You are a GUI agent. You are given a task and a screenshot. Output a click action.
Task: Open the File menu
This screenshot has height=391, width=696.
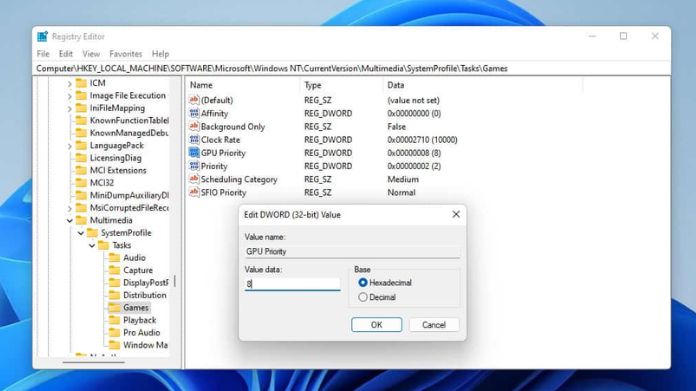click(x=43, y=54)
